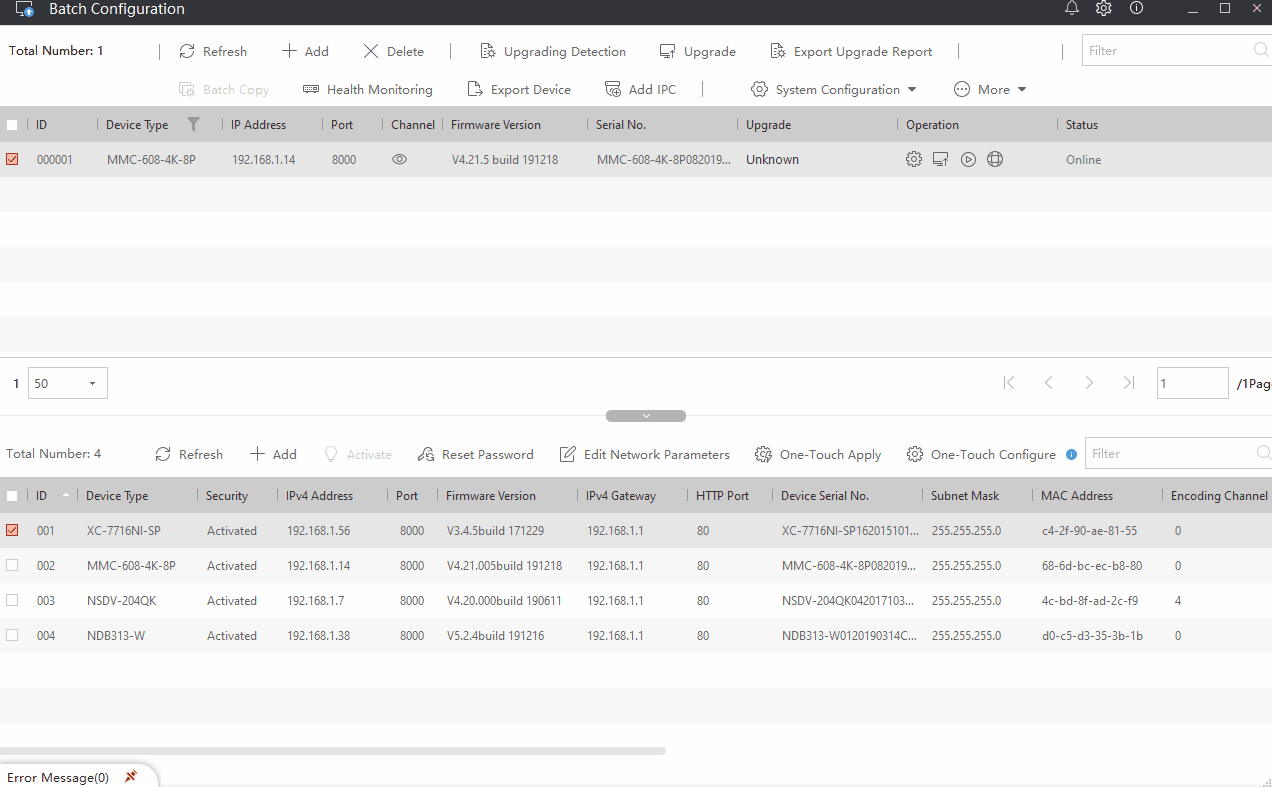Click the Status column header
The width and height of the screenshot is (1272, 787).
pos(1082,125)
